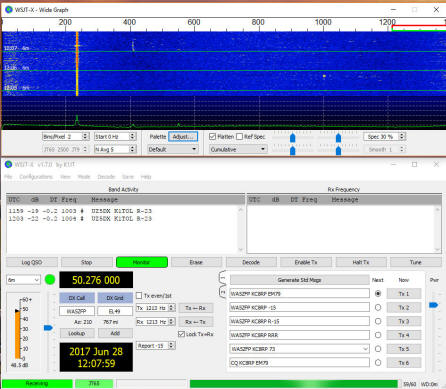Click the Rx ← Tx transfer button
Screen dimensions: 446x389
(196, 322)
